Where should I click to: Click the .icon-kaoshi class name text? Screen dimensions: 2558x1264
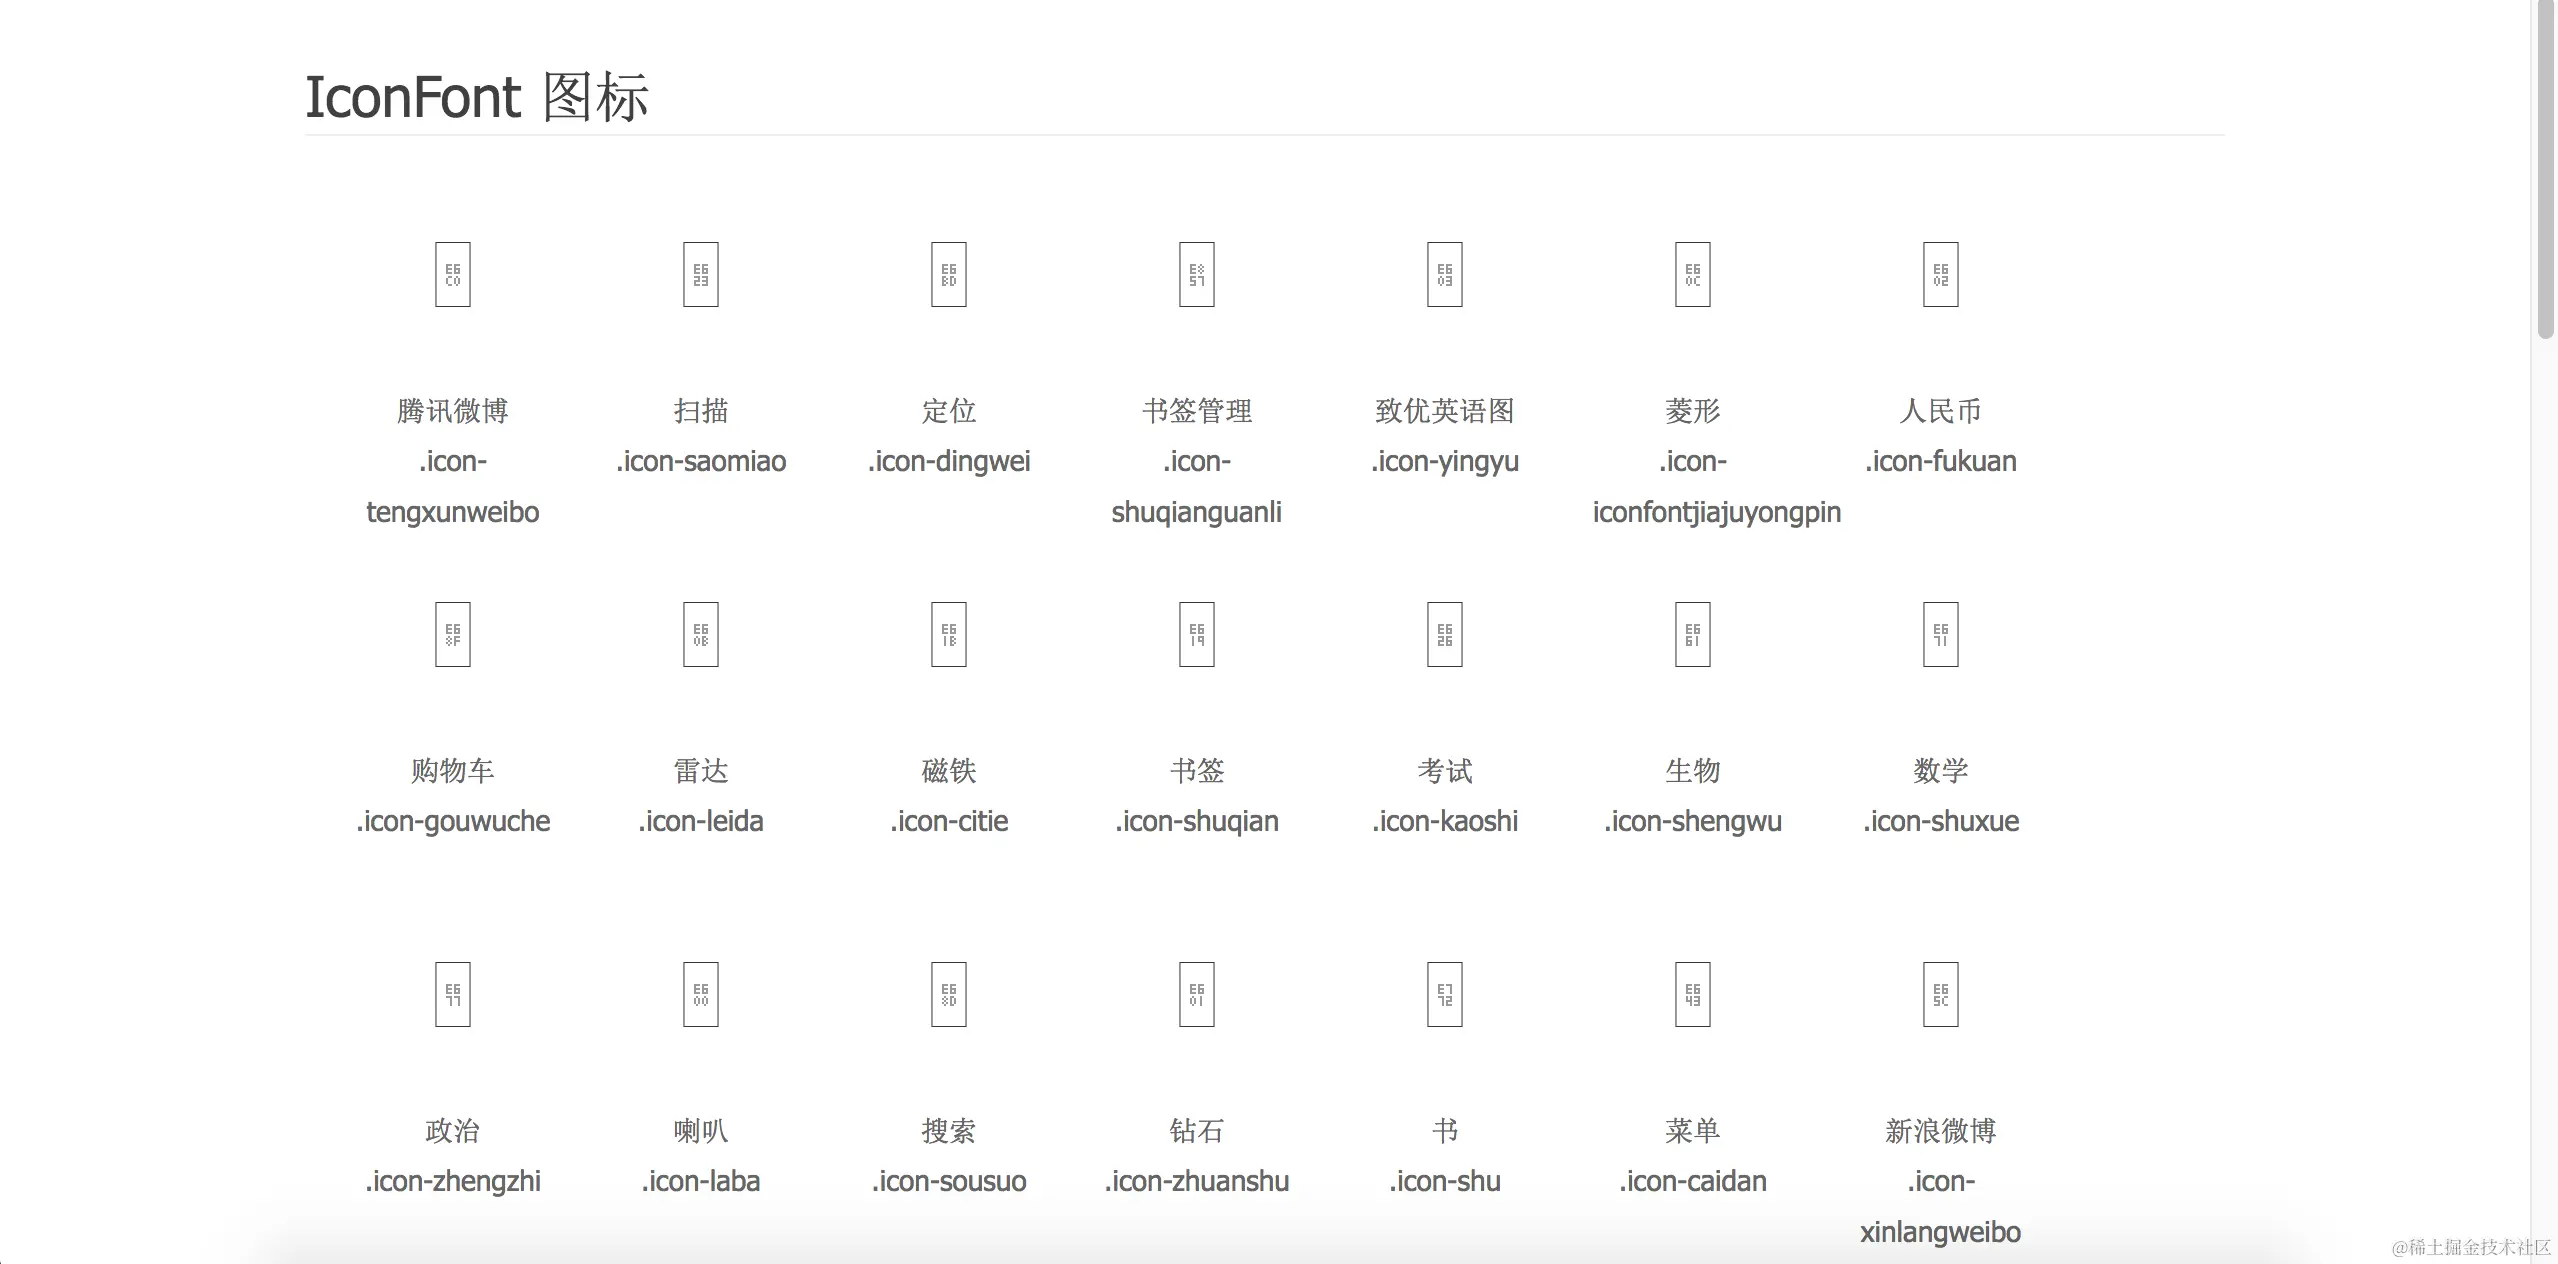[x=1444, y=821]
